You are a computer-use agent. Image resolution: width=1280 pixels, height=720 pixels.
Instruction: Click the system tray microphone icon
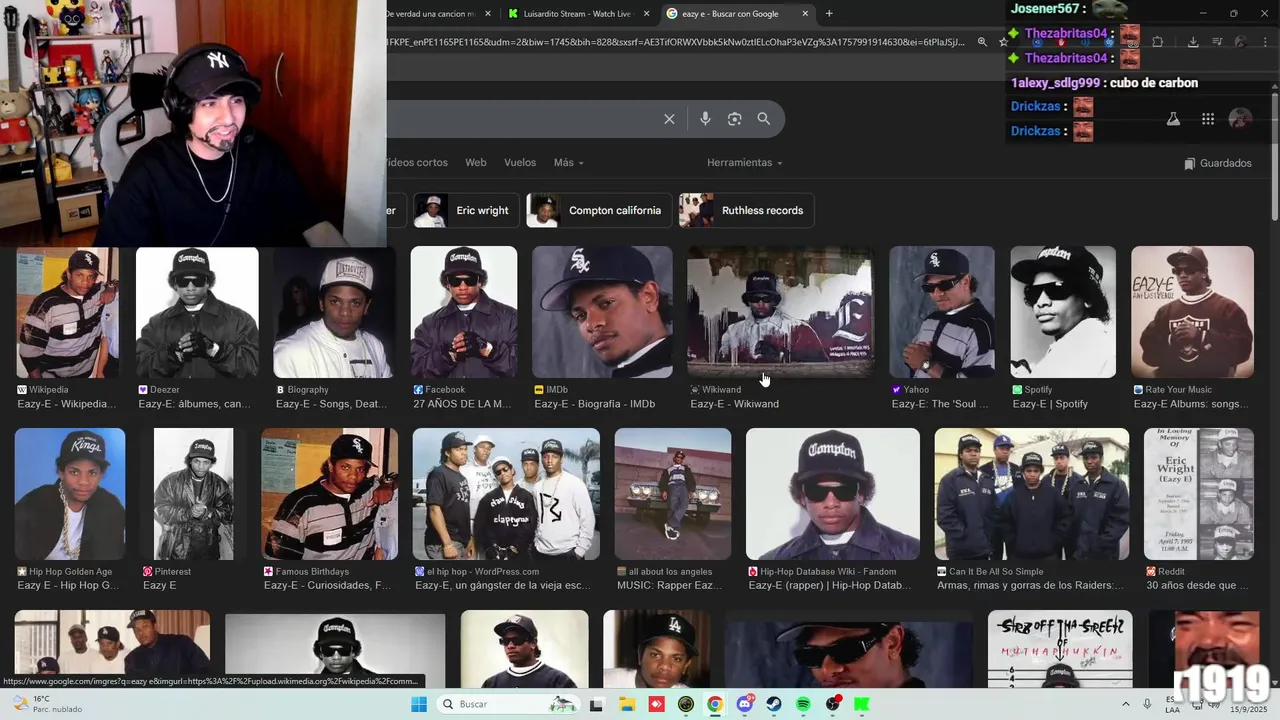tap(1146, 704)
